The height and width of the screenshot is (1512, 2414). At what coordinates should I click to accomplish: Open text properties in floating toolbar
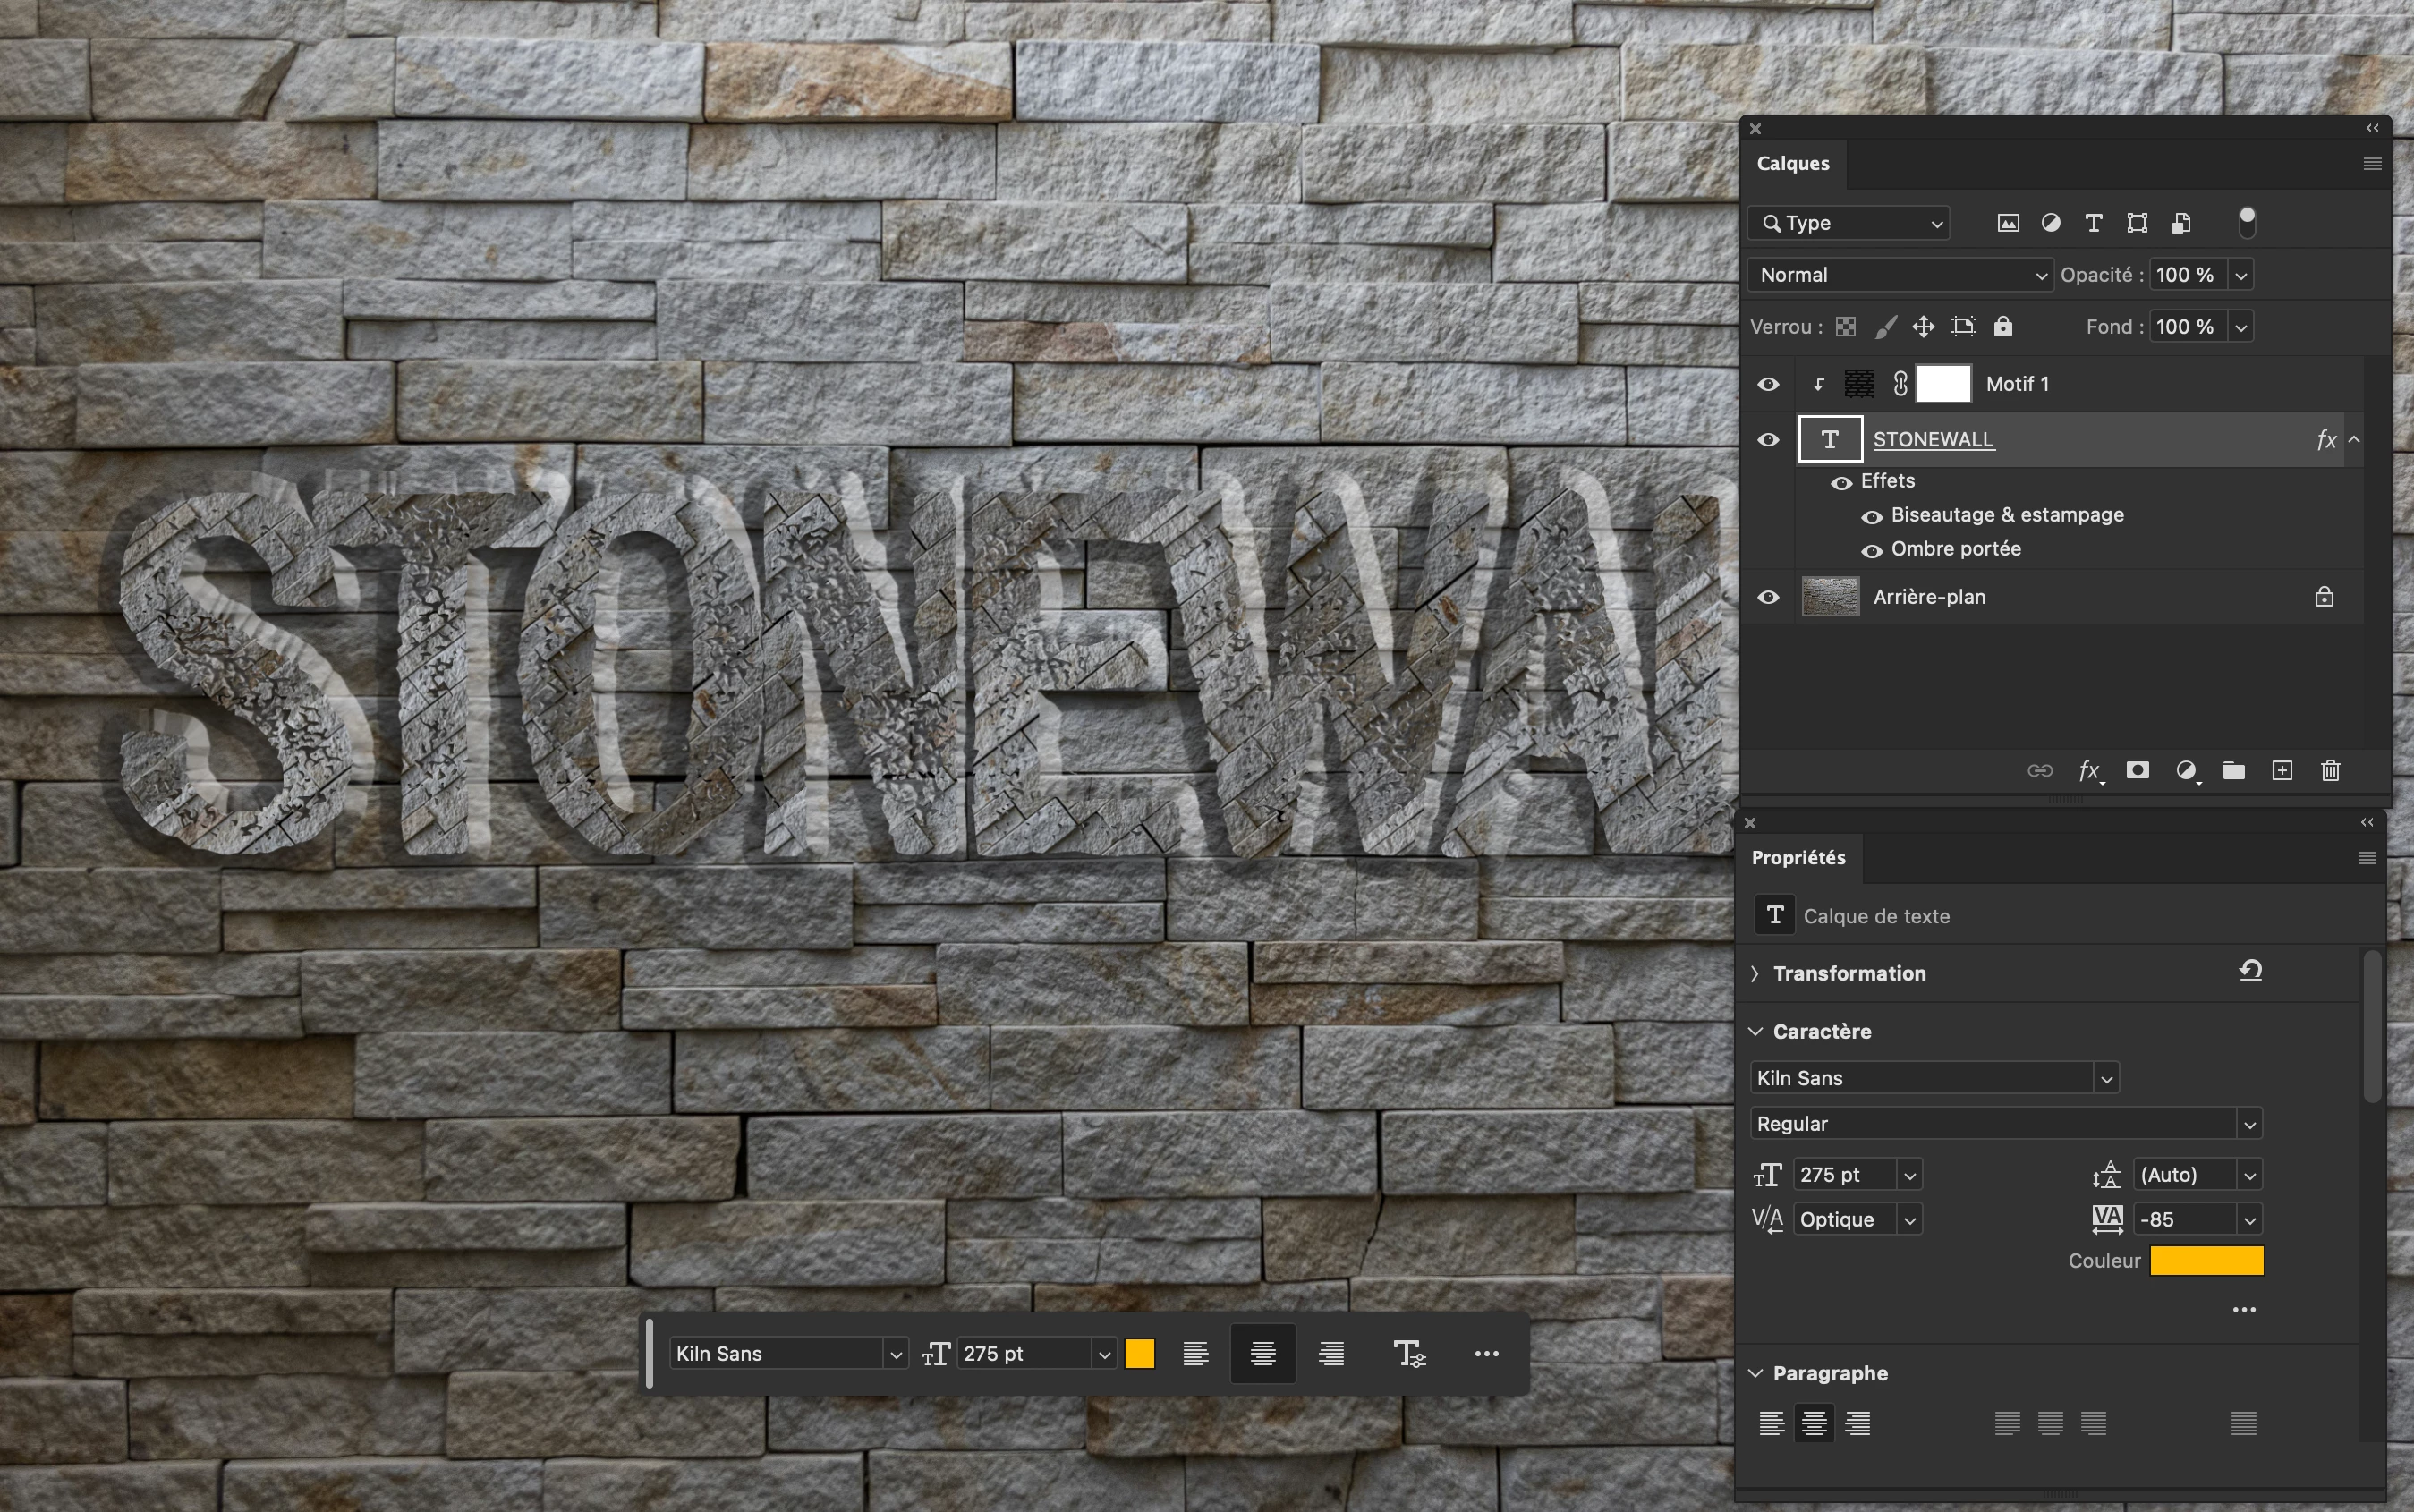[x=1408, y=1353]
